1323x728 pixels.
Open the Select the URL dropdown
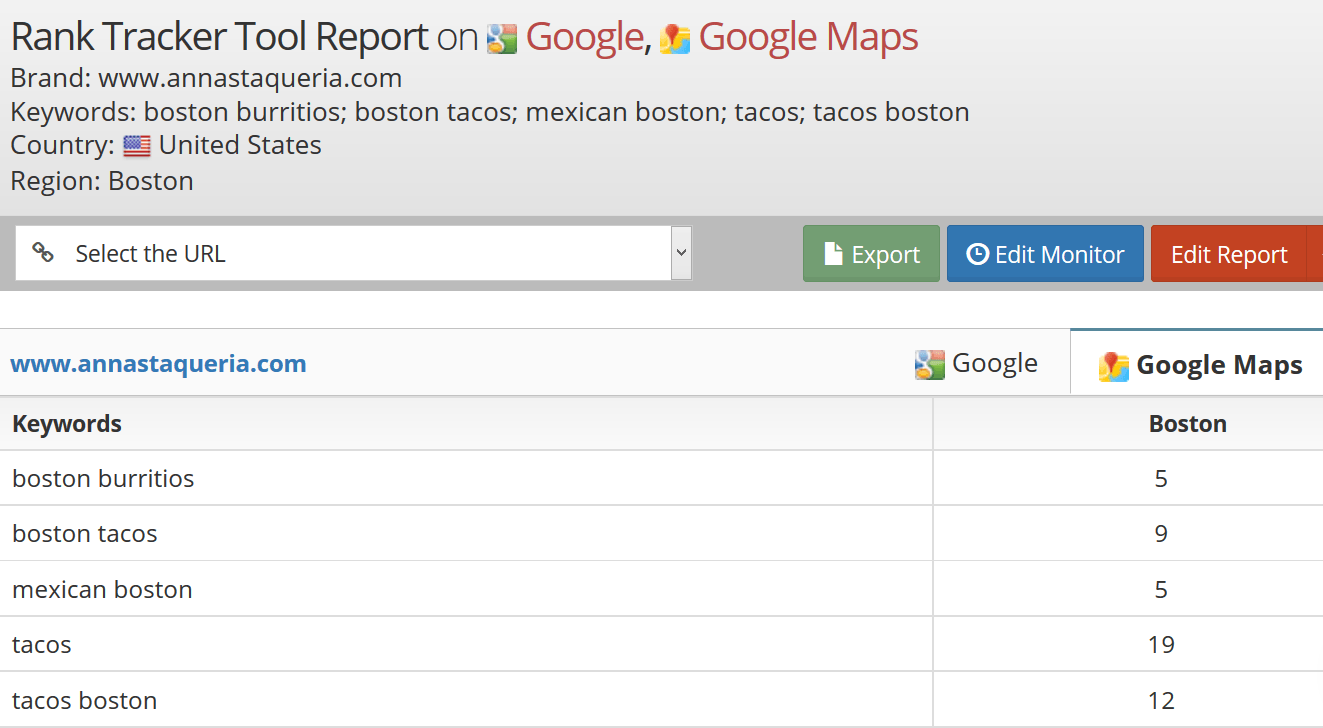point(353,253)
